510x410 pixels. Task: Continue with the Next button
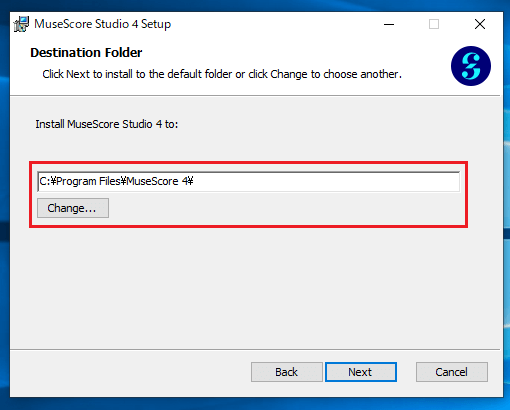[x=361, y=372]
